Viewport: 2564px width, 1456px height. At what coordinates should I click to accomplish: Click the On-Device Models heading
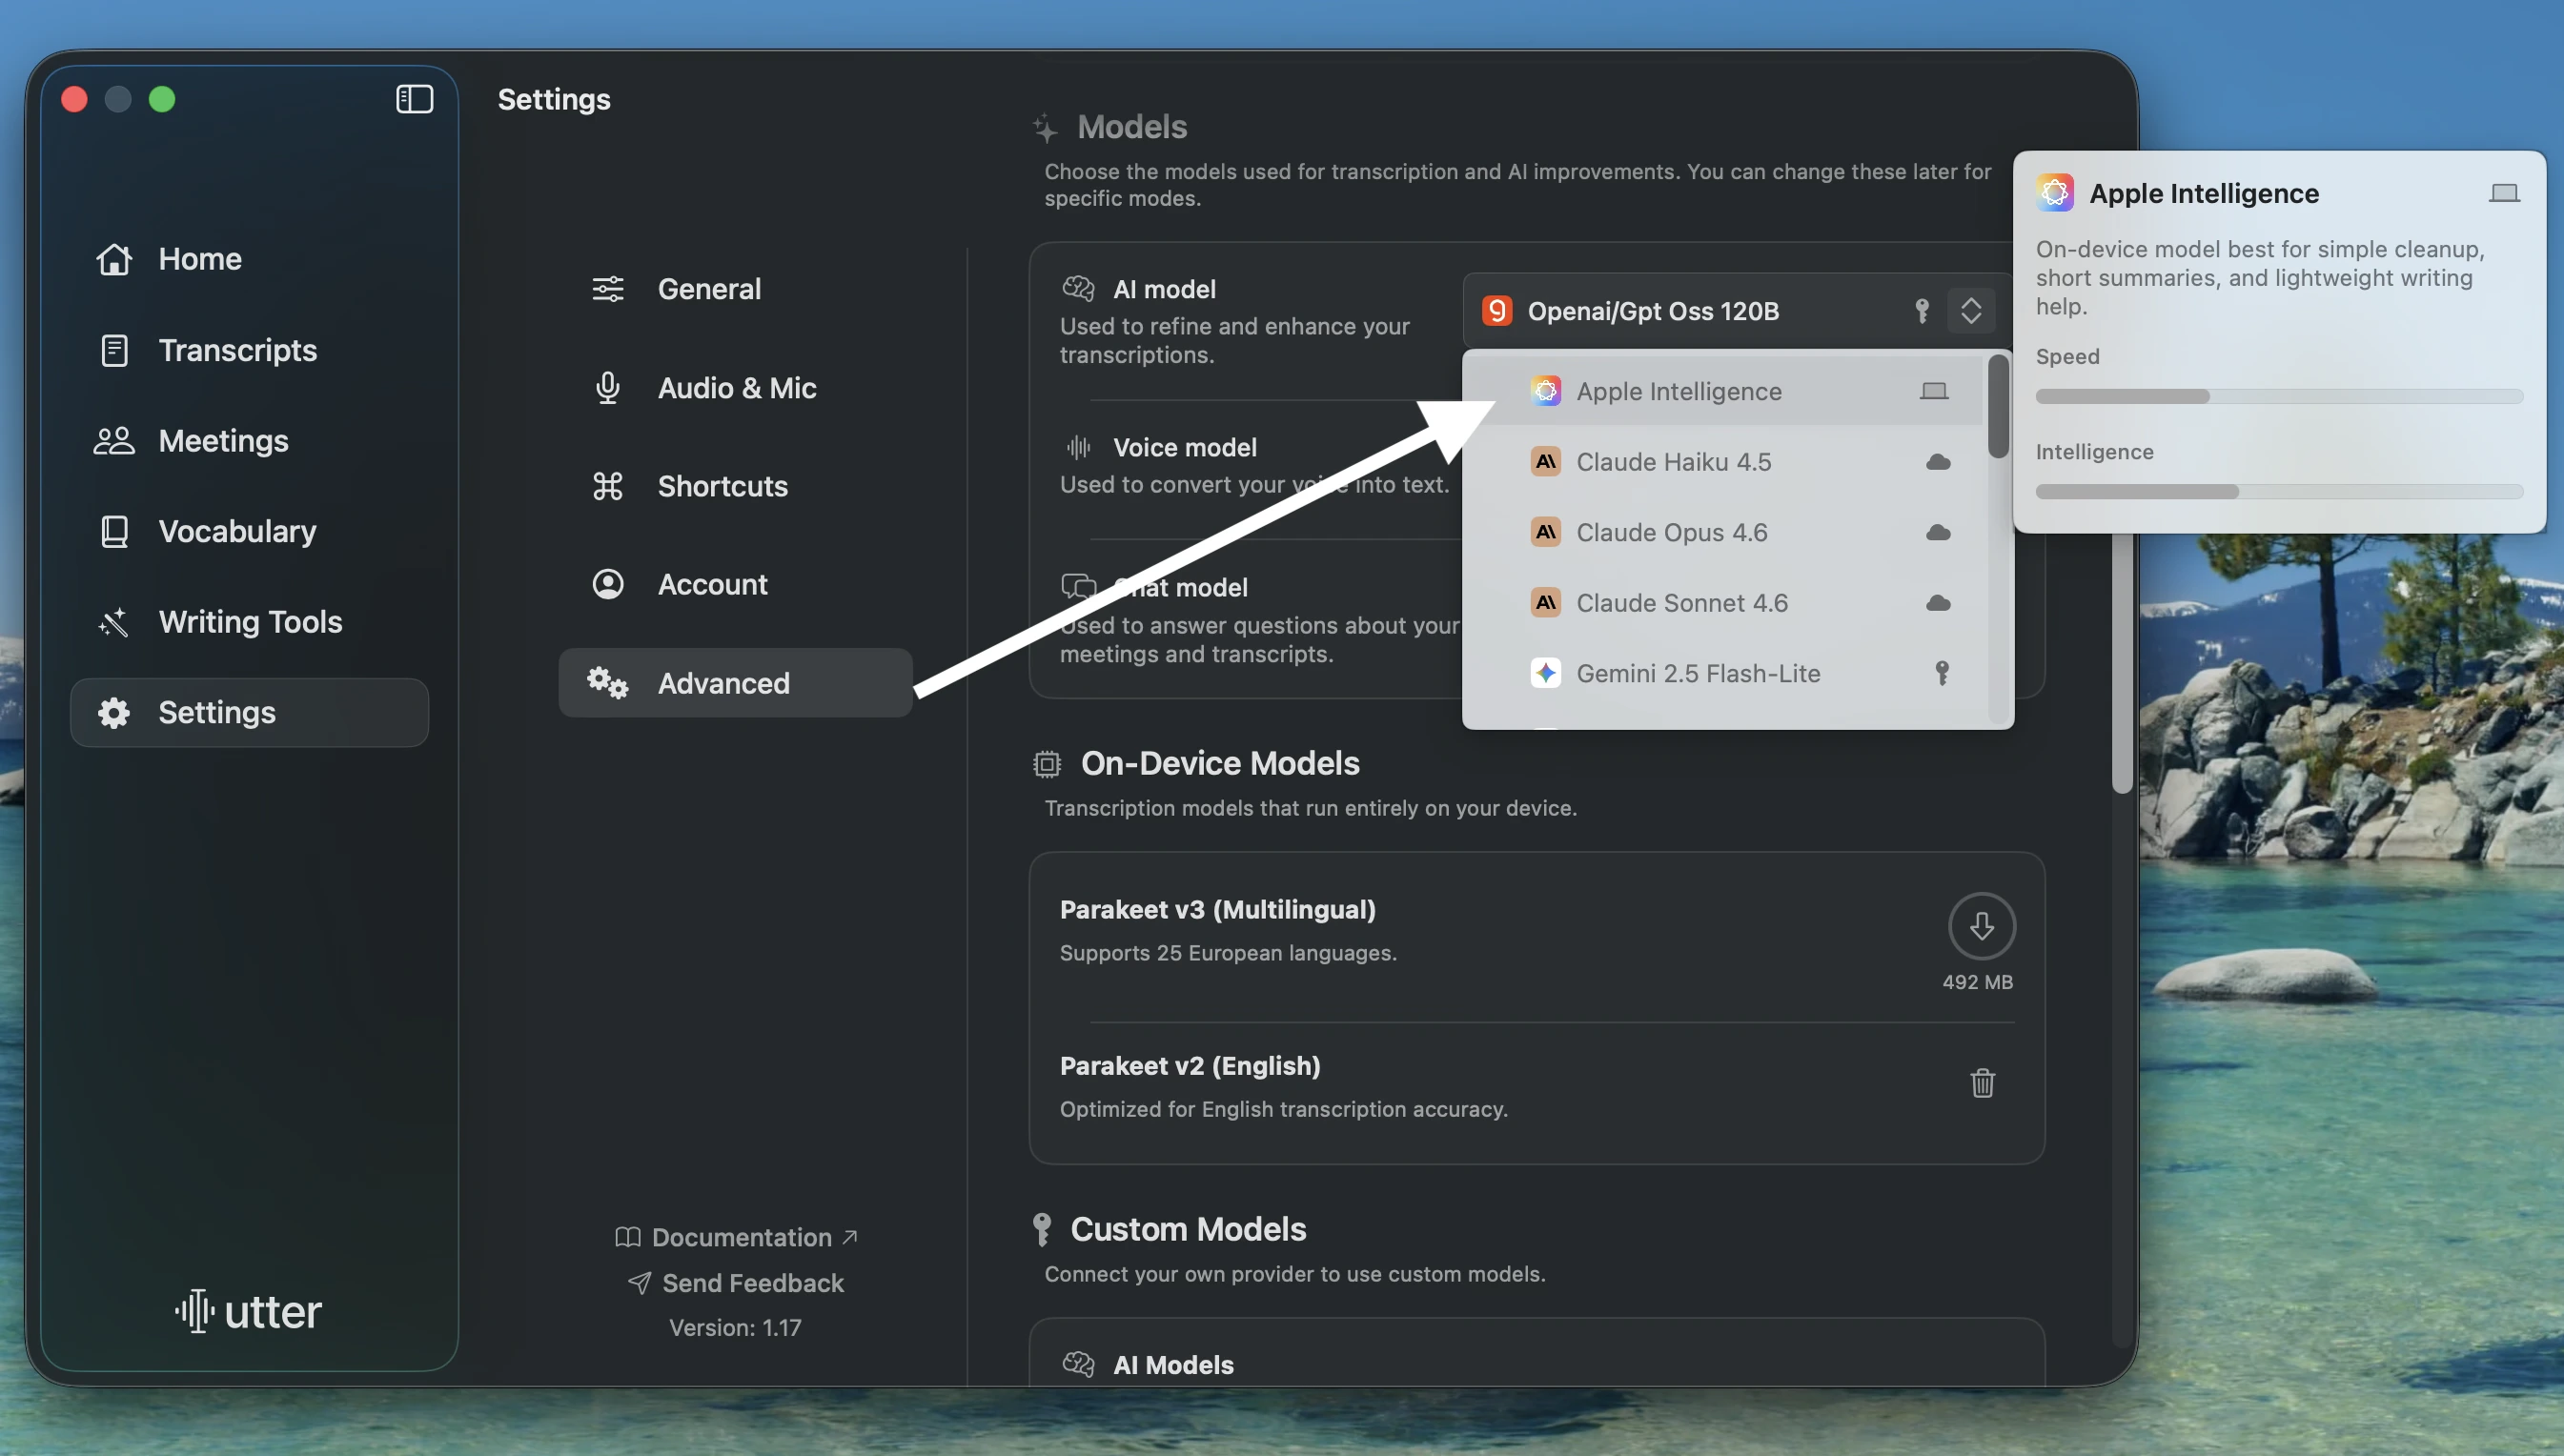click(1220, 763)
